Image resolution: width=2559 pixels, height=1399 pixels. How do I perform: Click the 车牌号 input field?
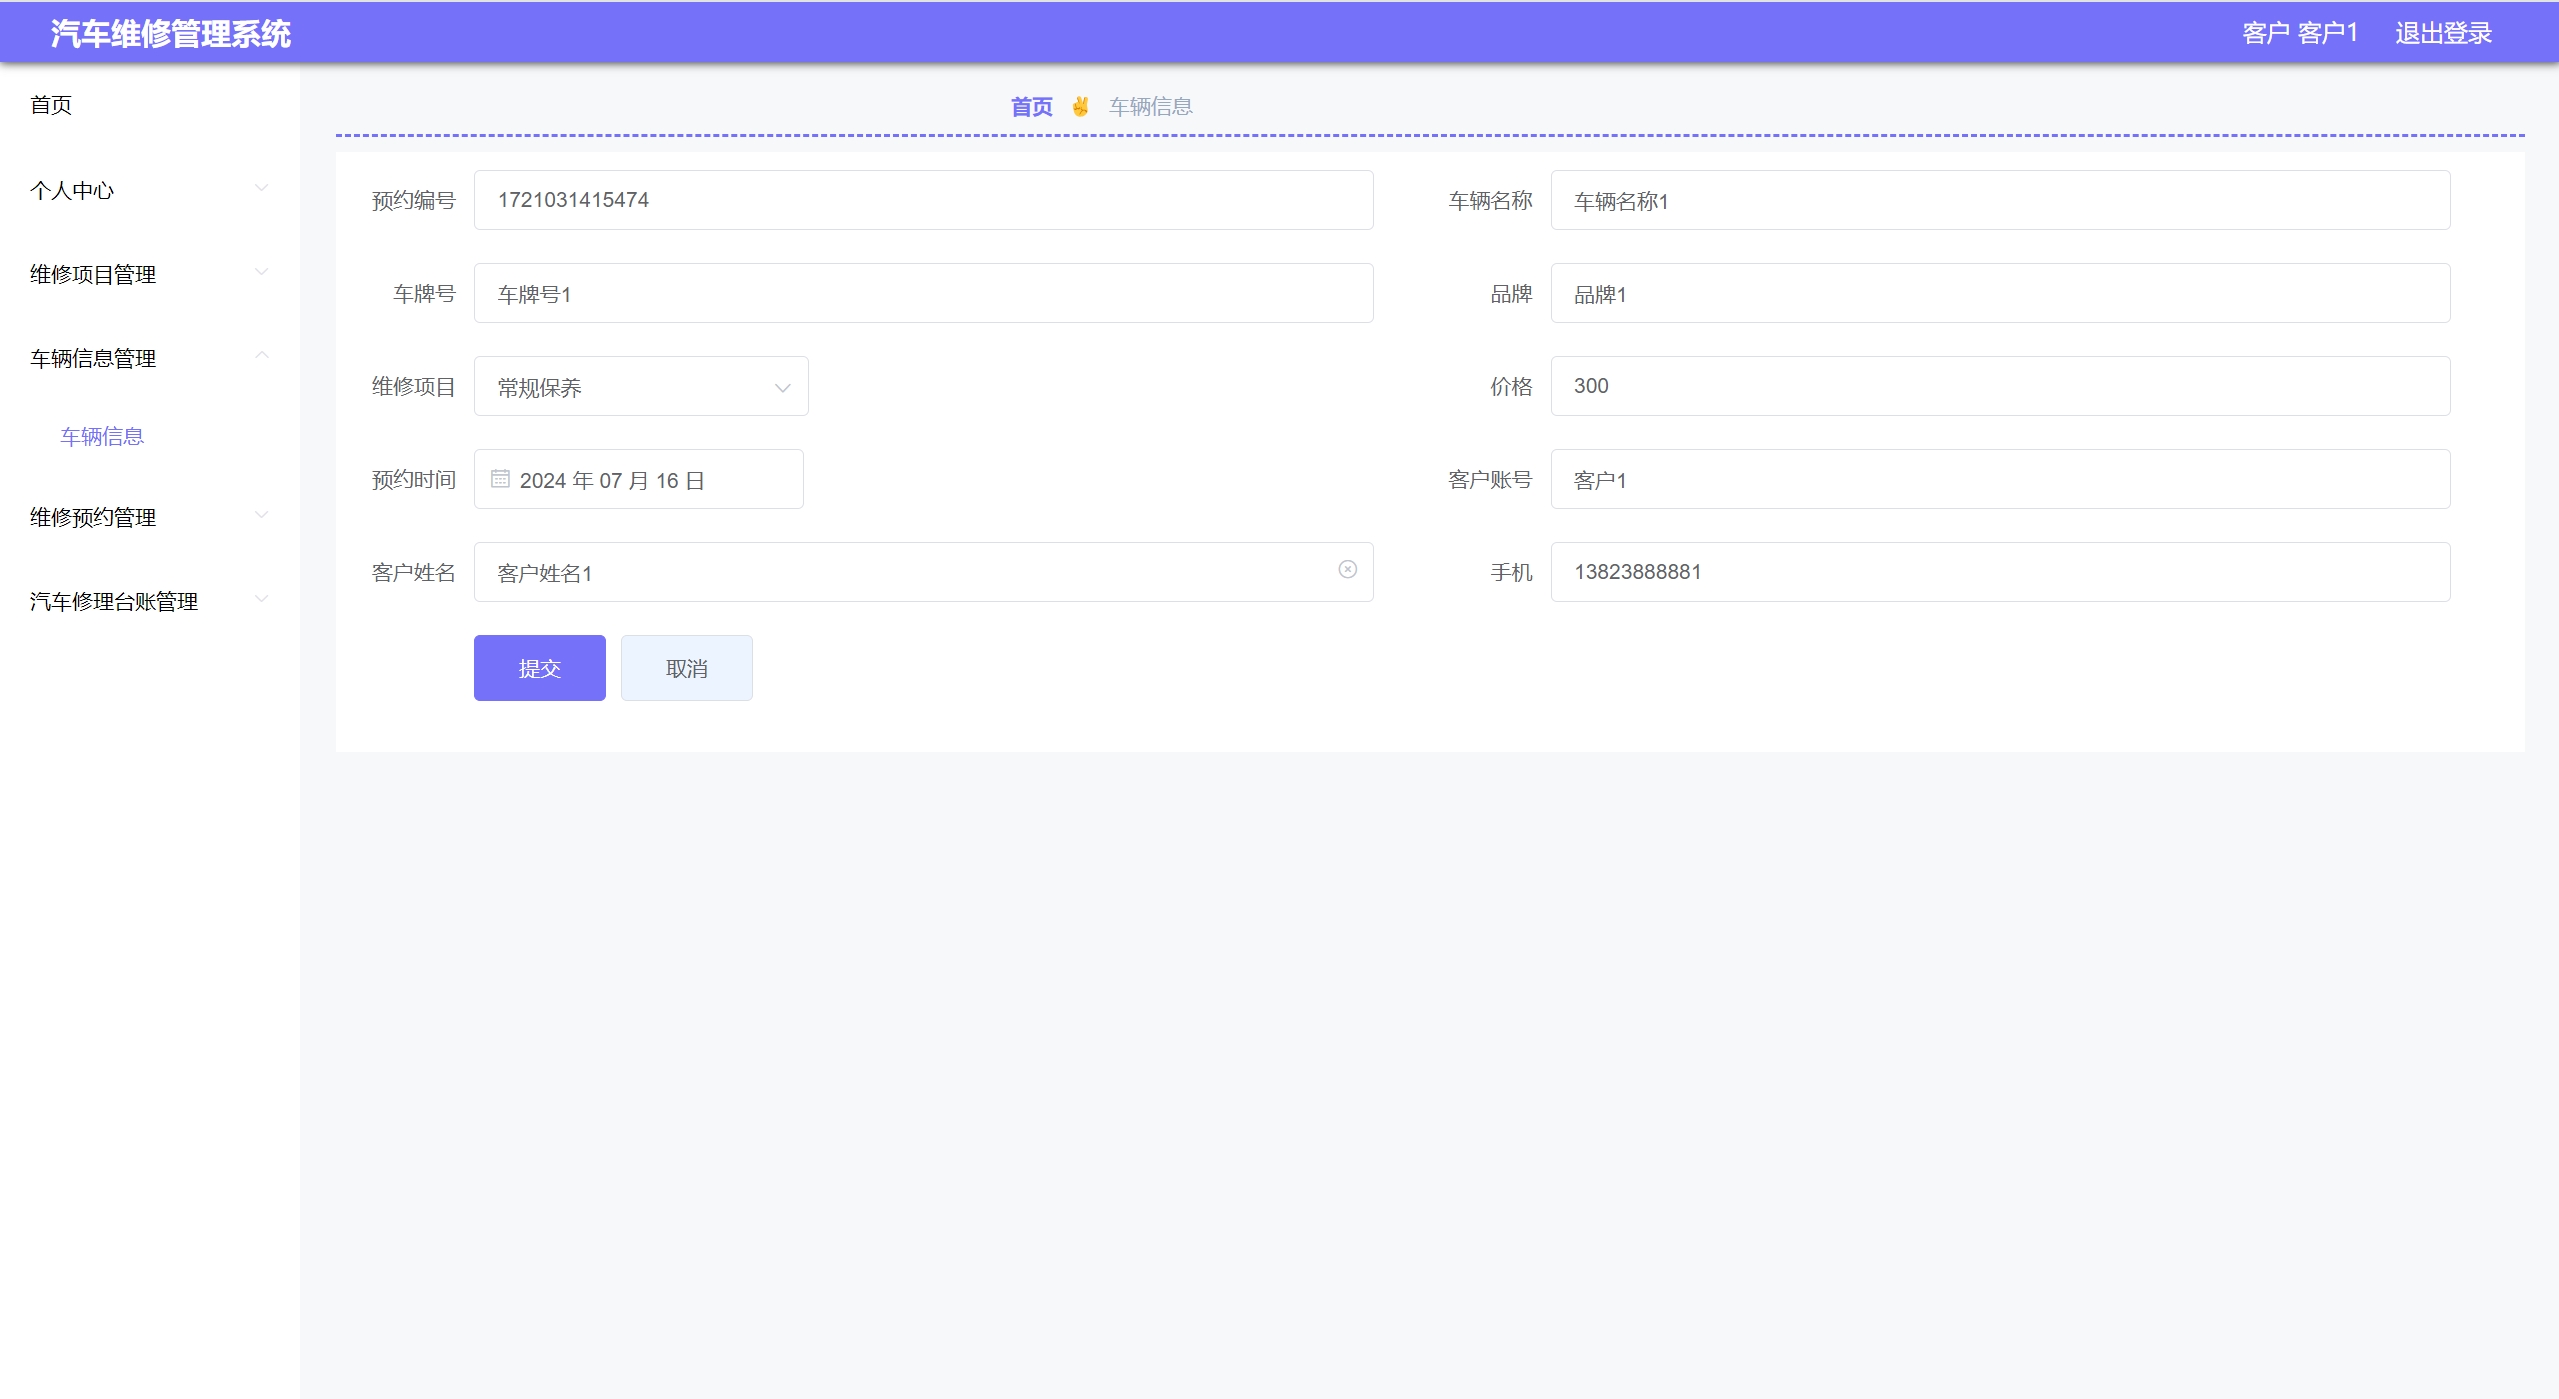tap(922, 294)
